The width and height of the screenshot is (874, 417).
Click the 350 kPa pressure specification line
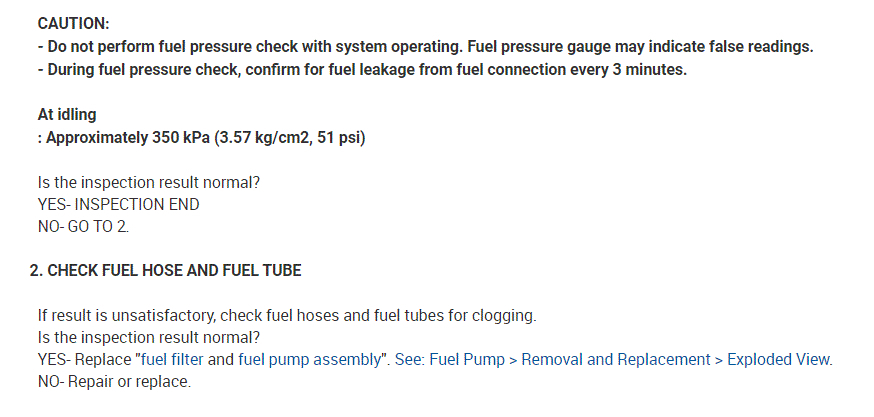pyautogui.click(x=200, y=137)
